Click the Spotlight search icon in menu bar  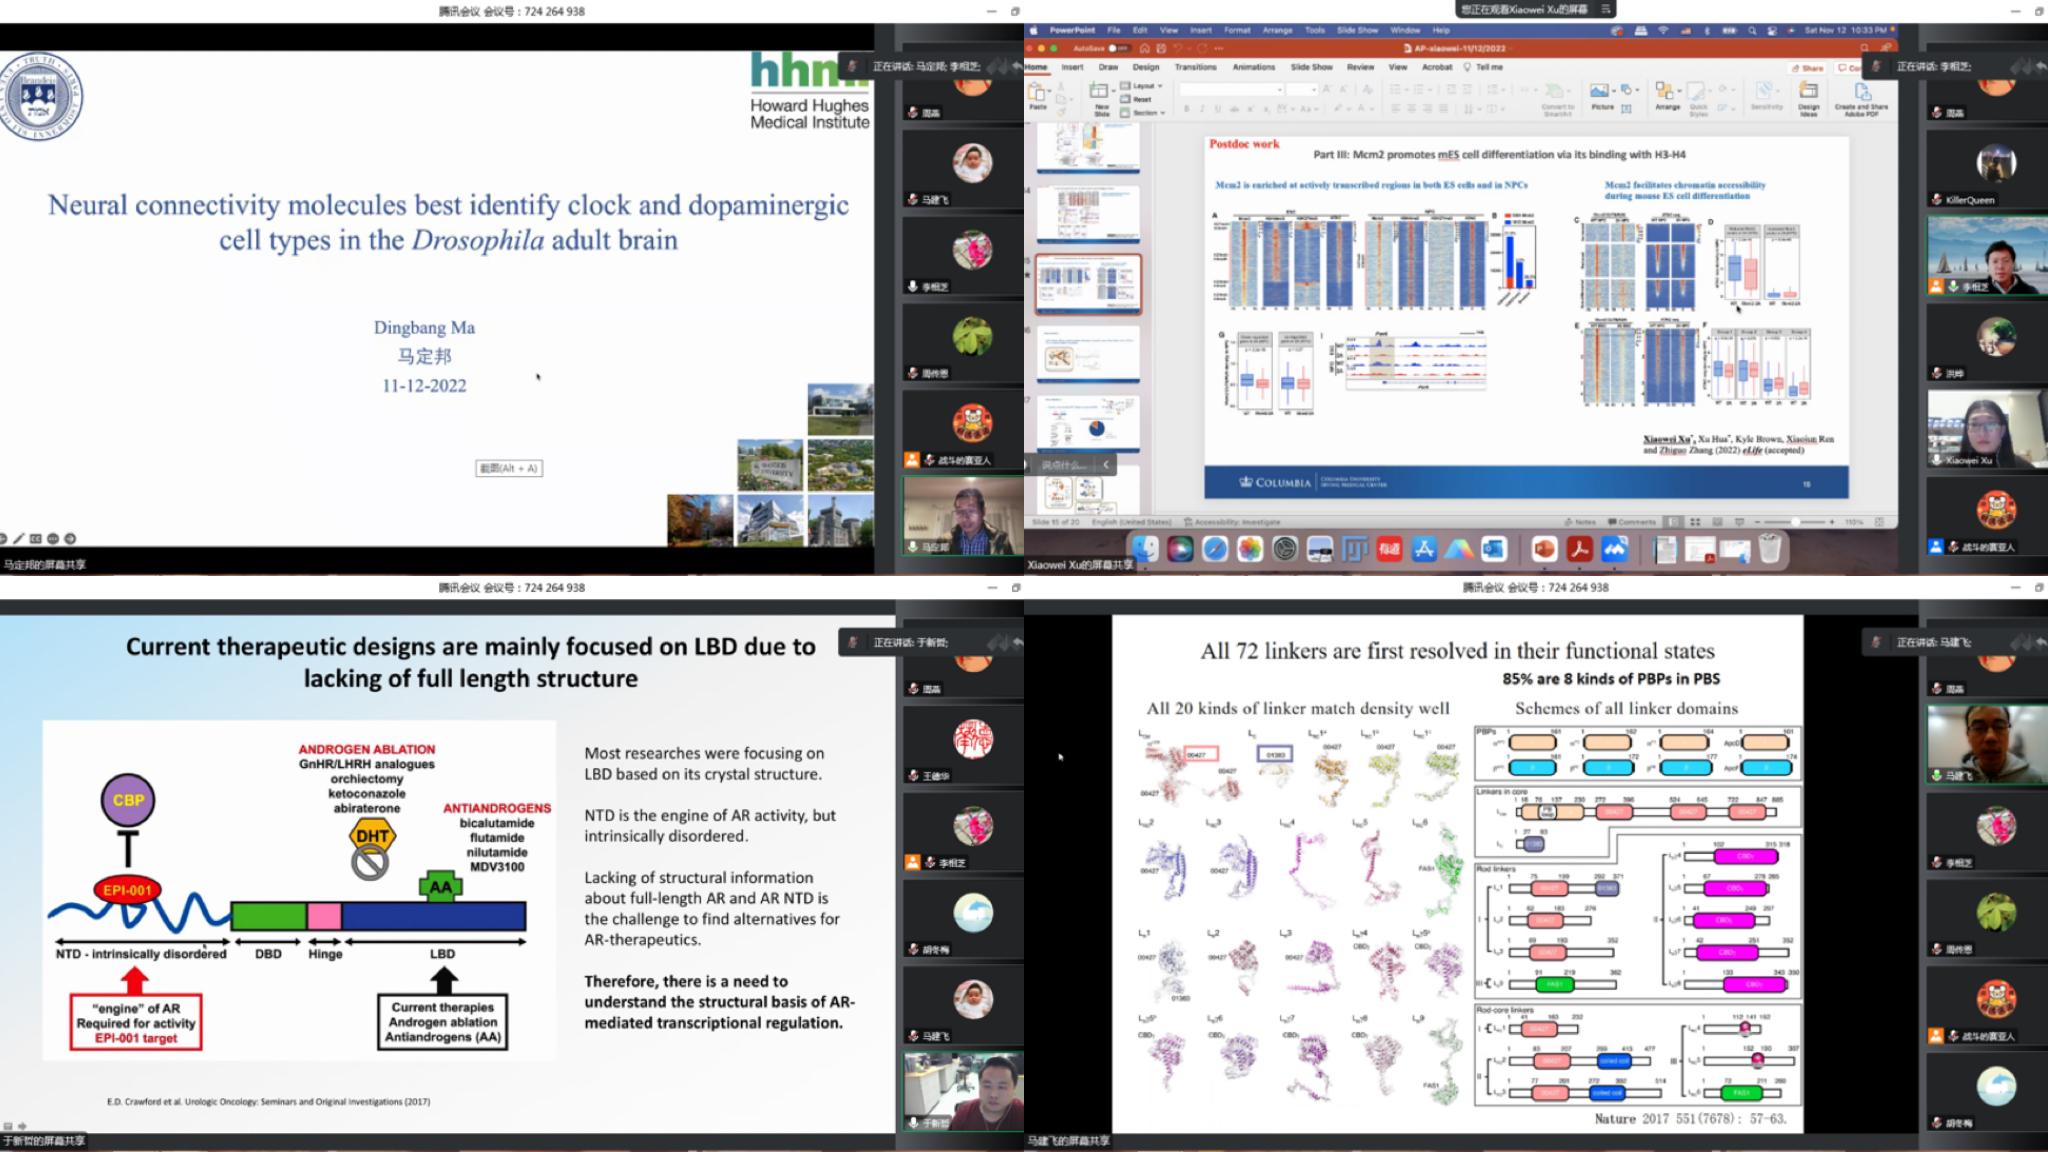[x=1752, y=31]
